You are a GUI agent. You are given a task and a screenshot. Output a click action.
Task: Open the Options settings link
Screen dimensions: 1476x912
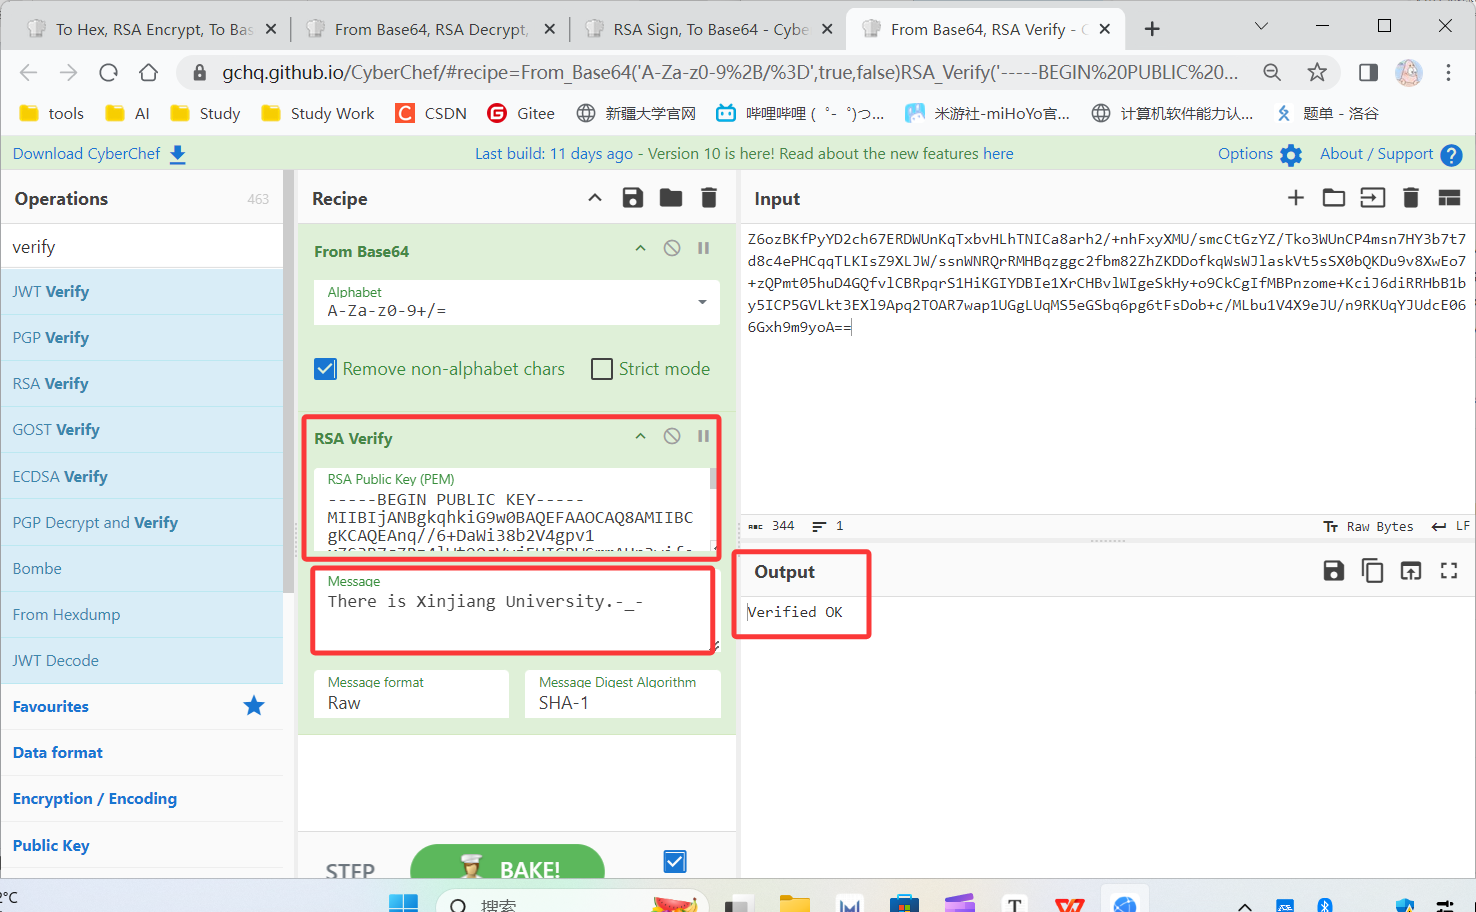(x=1259, y=154)
